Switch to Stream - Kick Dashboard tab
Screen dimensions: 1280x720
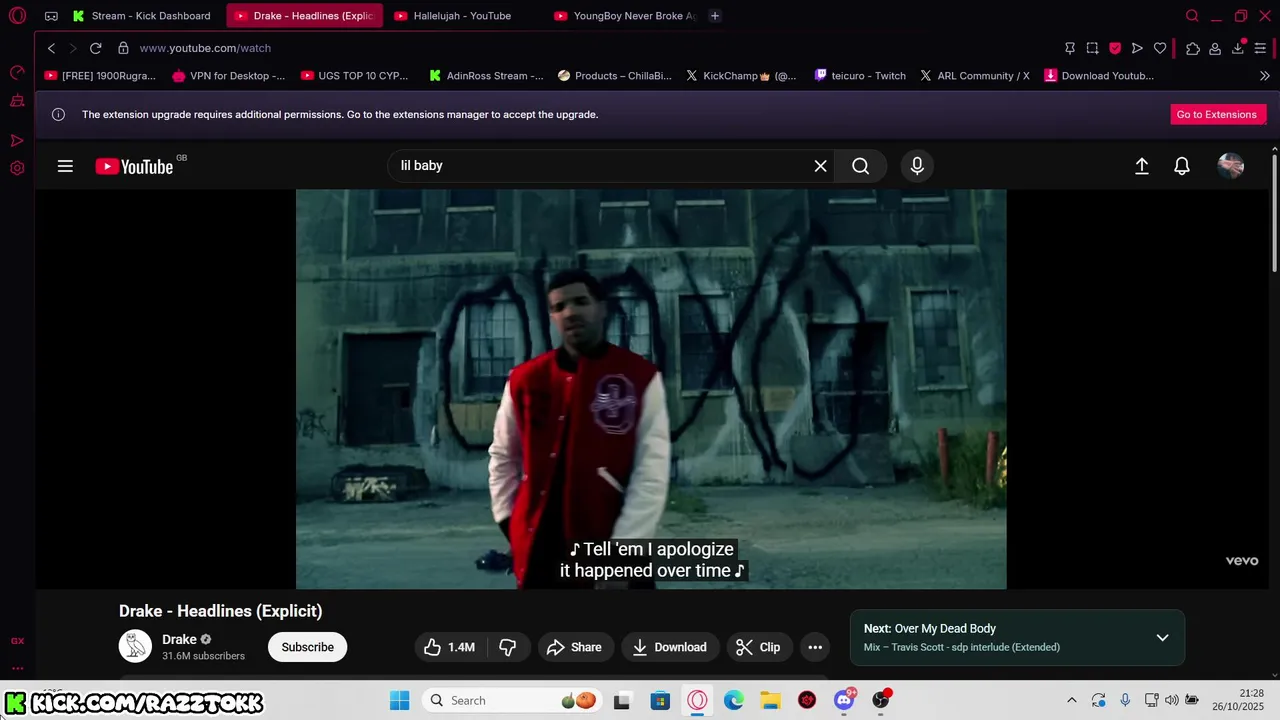click(141, 16)
